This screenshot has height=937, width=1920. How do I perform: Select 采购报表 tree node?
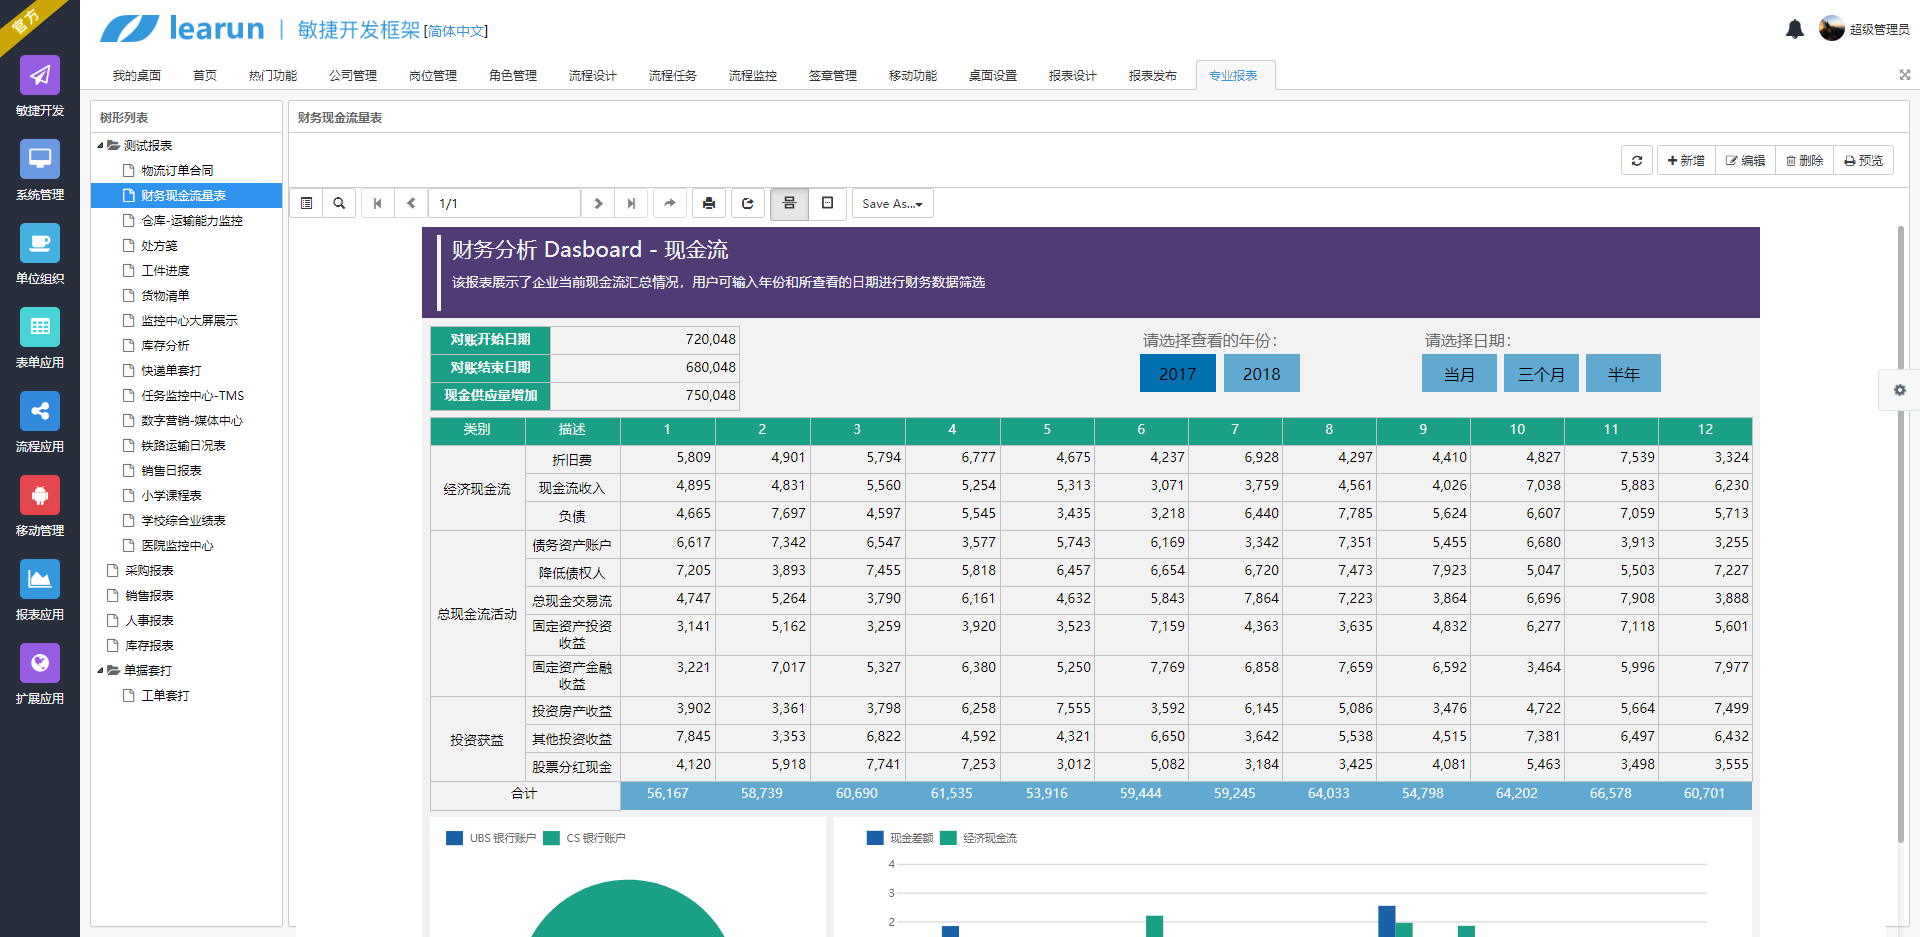click(x=149, y=570)
